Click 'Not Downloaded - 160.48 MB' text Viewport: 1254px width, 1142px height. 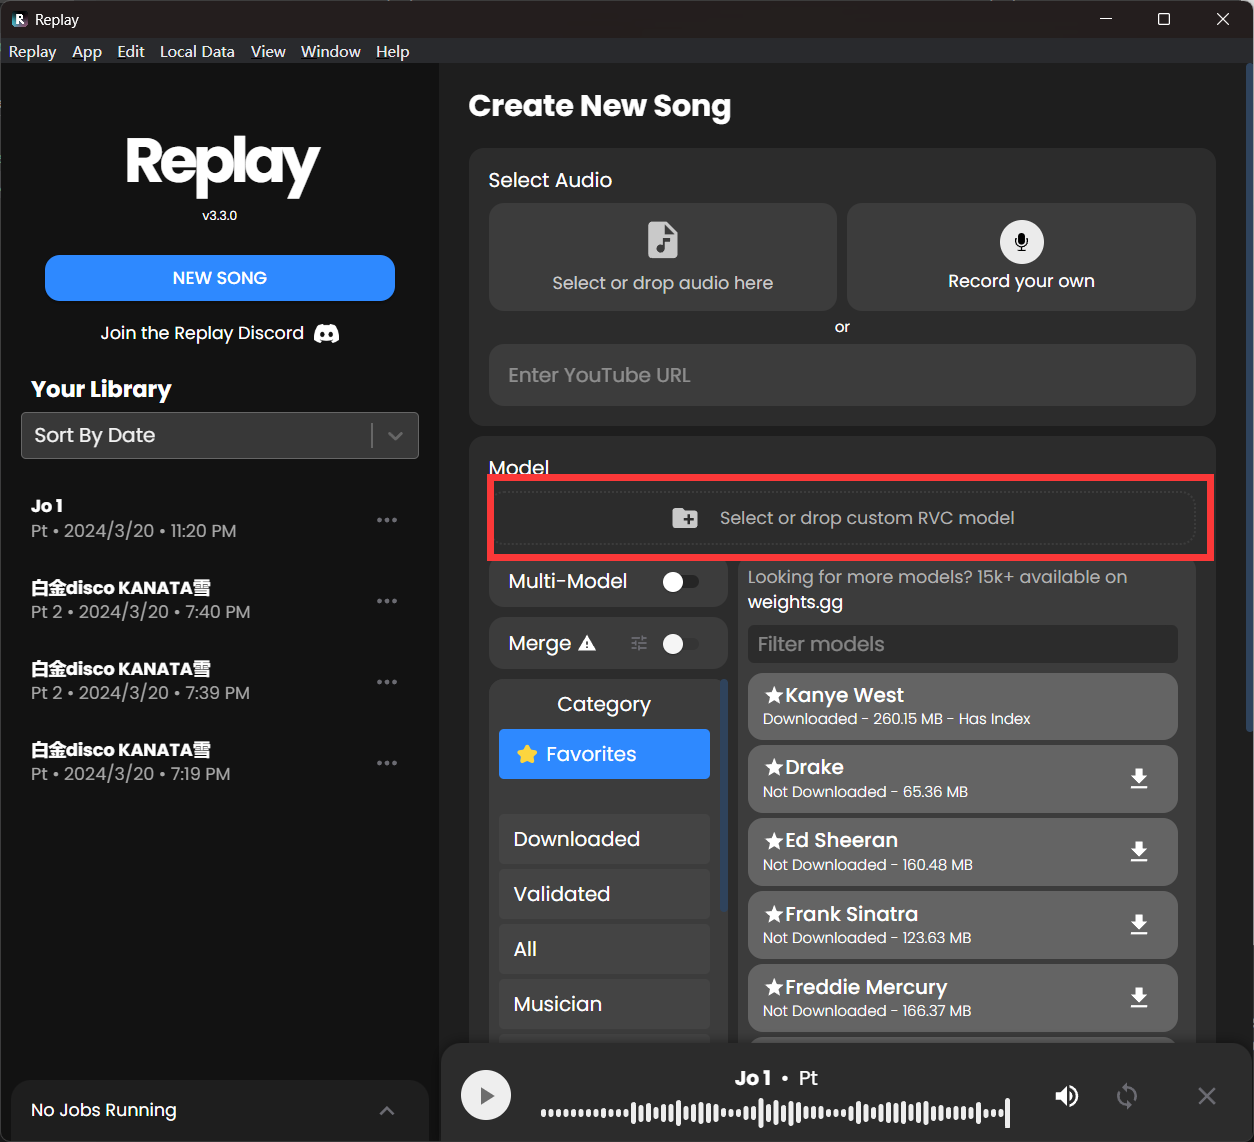(868, 865)
